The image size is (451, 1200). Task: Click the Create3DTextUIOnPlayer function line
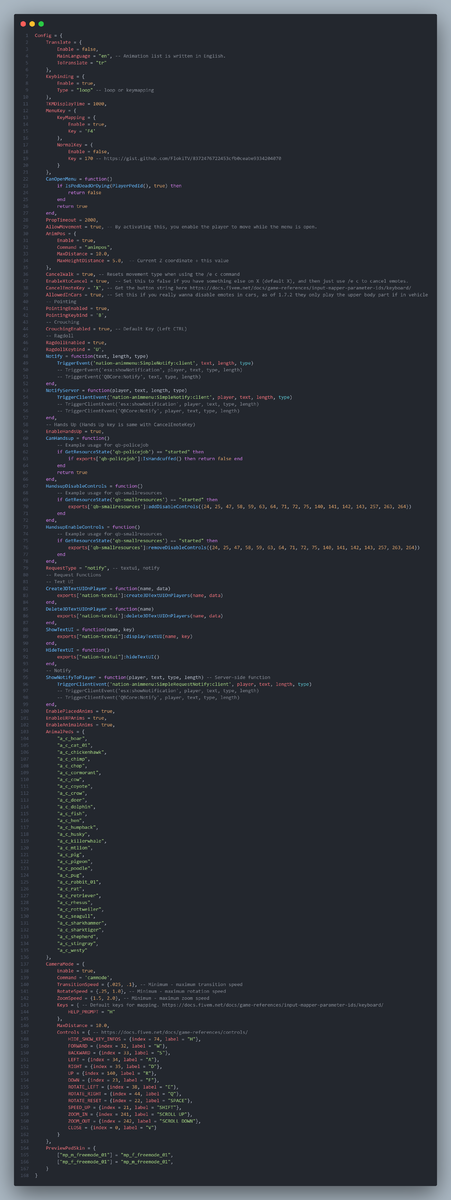pos(108,588)
